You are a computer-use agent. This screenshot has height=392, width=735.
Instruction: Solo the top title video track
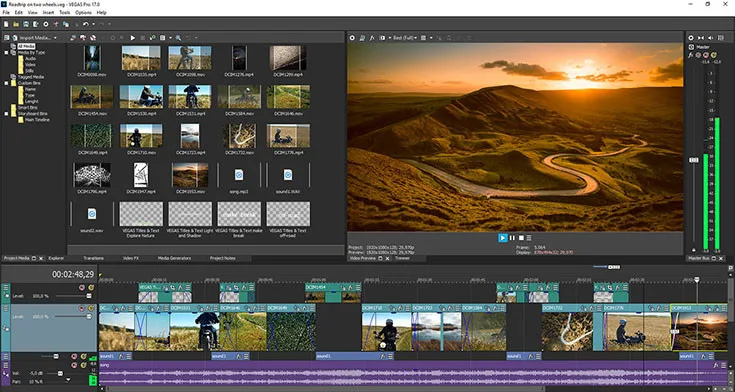[x=91, y=287]
